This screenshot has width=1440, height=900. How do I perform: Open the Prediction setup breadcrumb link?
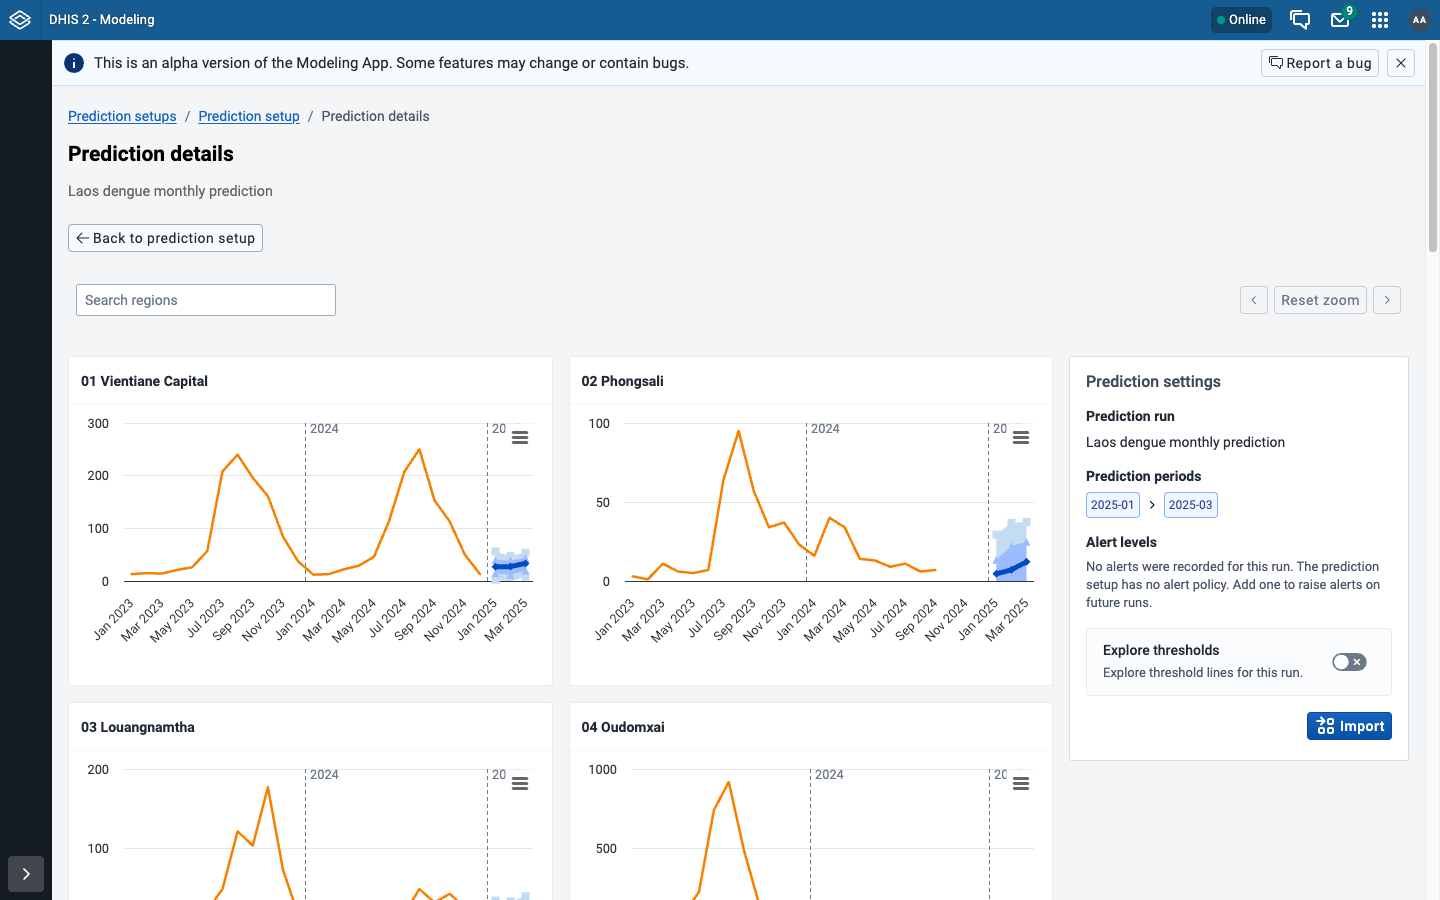249,116
